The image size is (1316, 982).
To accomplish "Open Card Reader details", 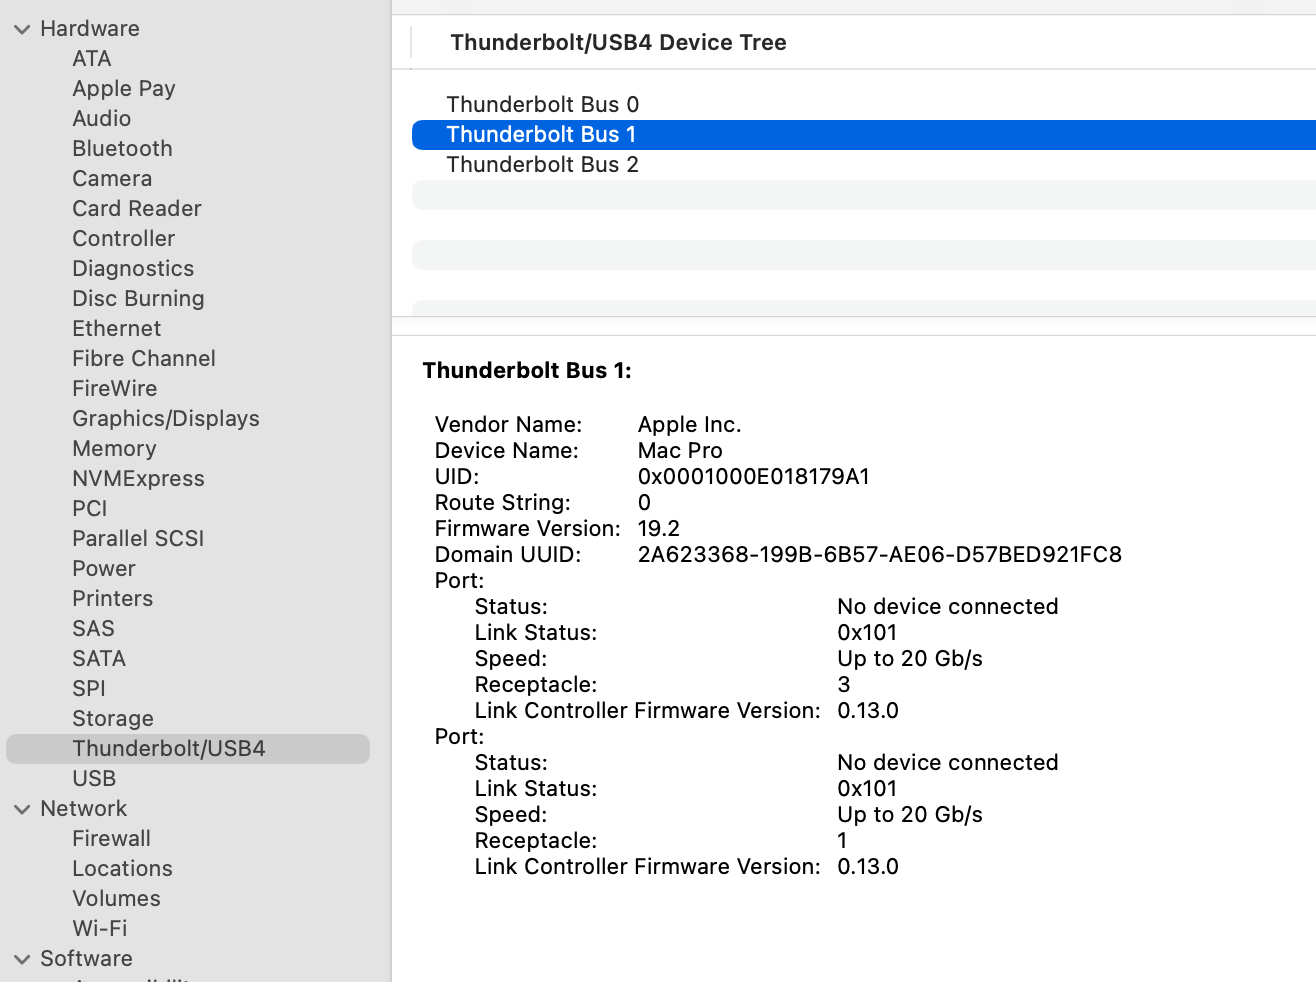I will (137, 209).
